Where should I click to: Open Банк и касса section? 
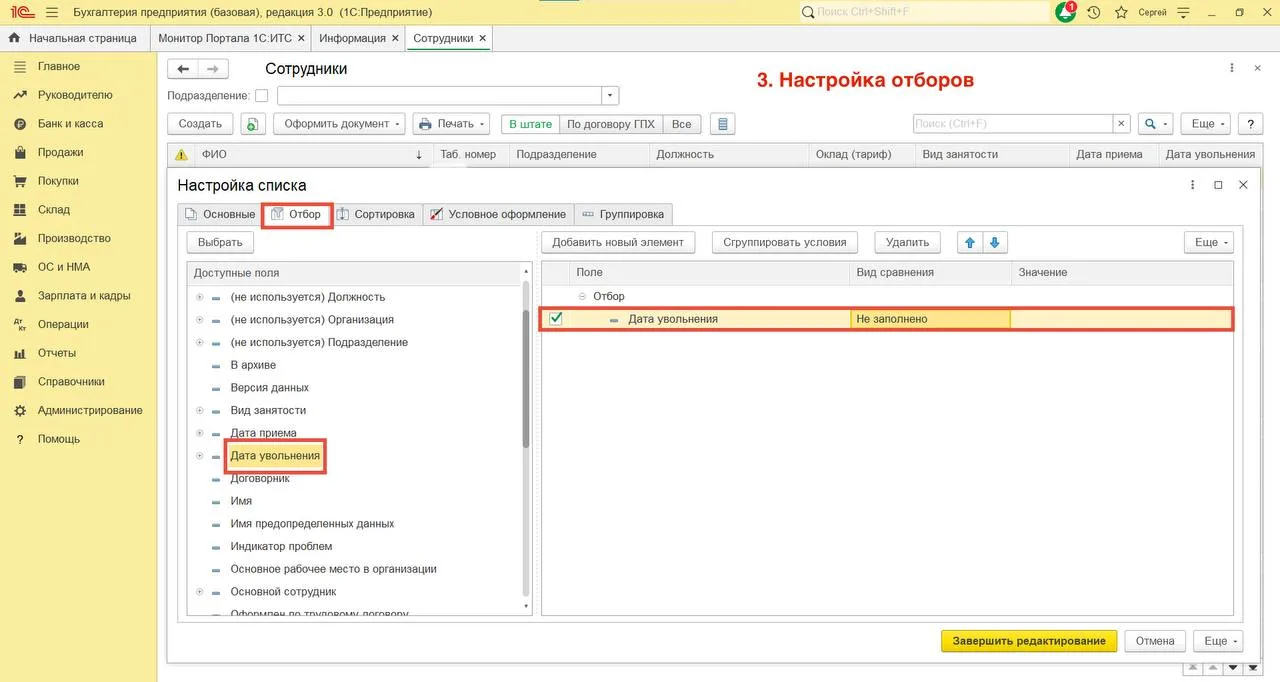click(x=70, y=124)
